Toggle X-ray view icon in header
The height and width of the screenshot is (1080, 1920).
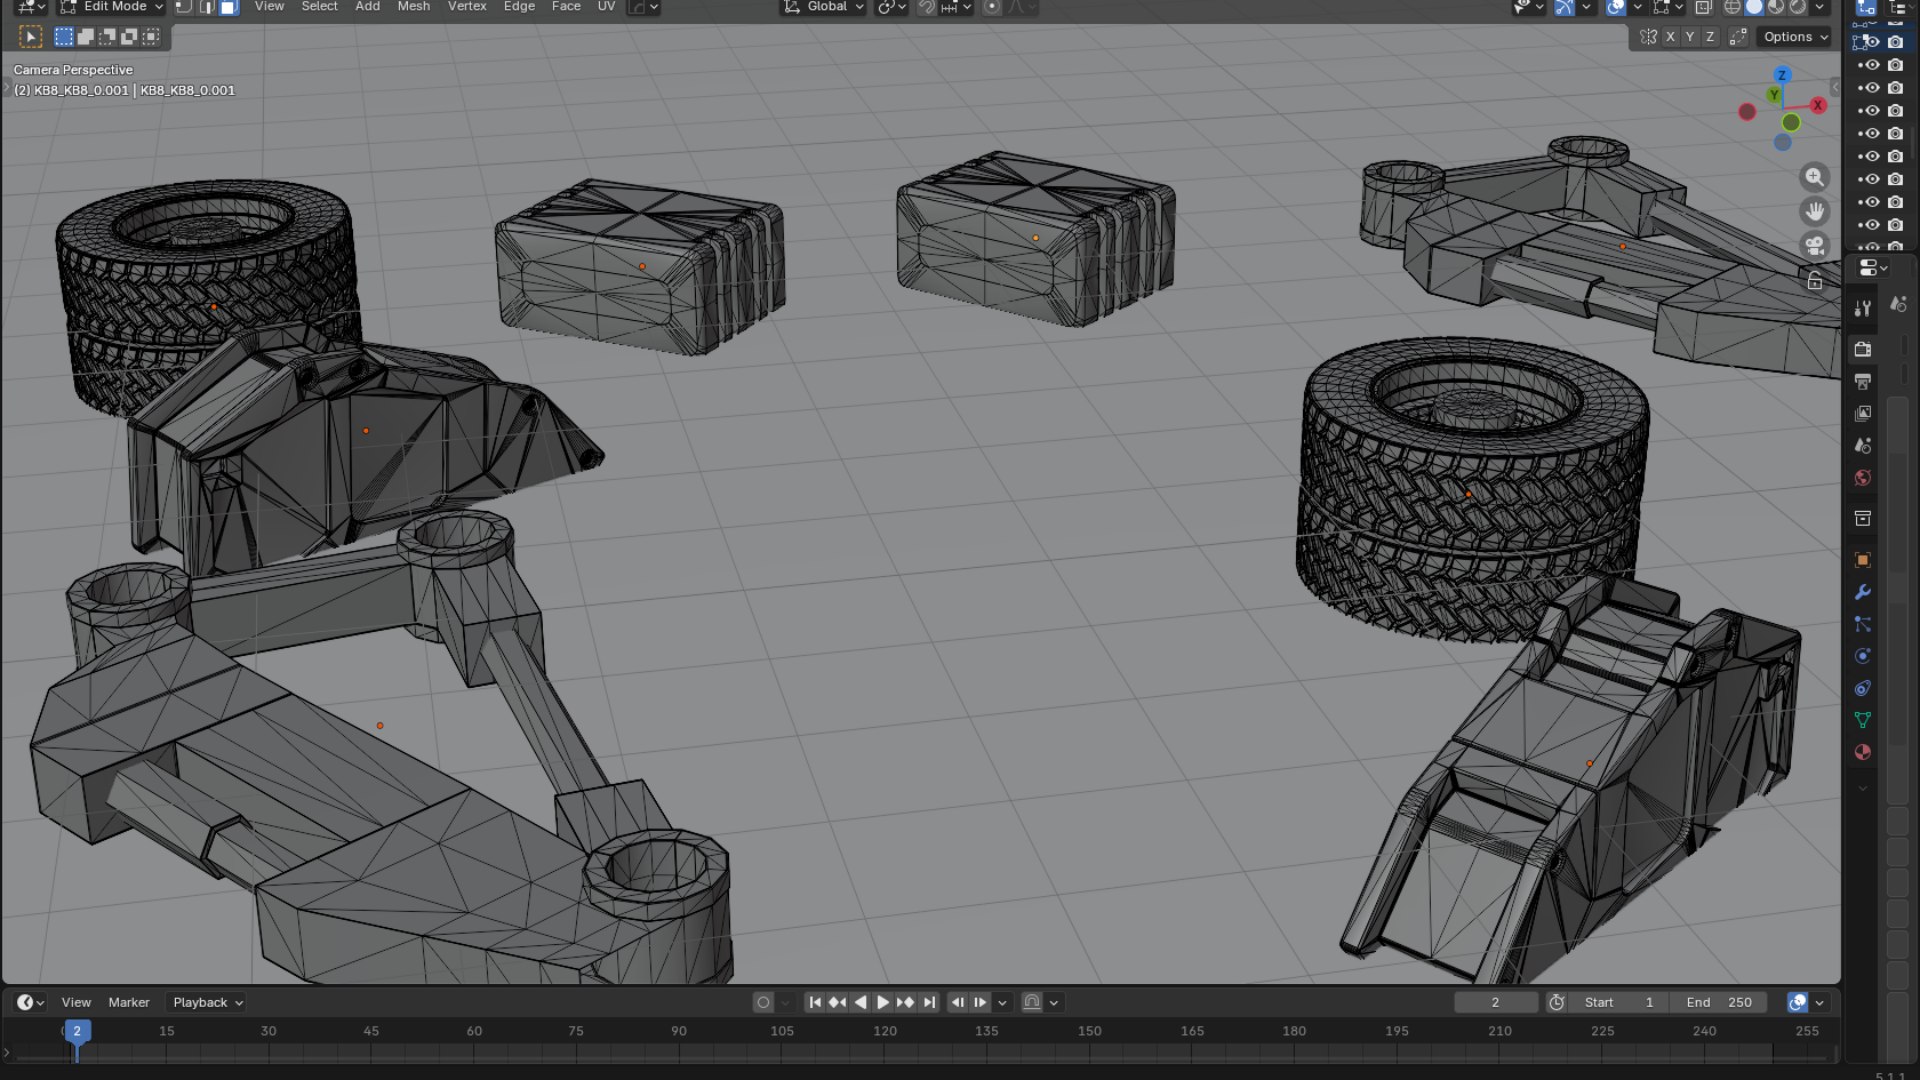[1703, 7]
